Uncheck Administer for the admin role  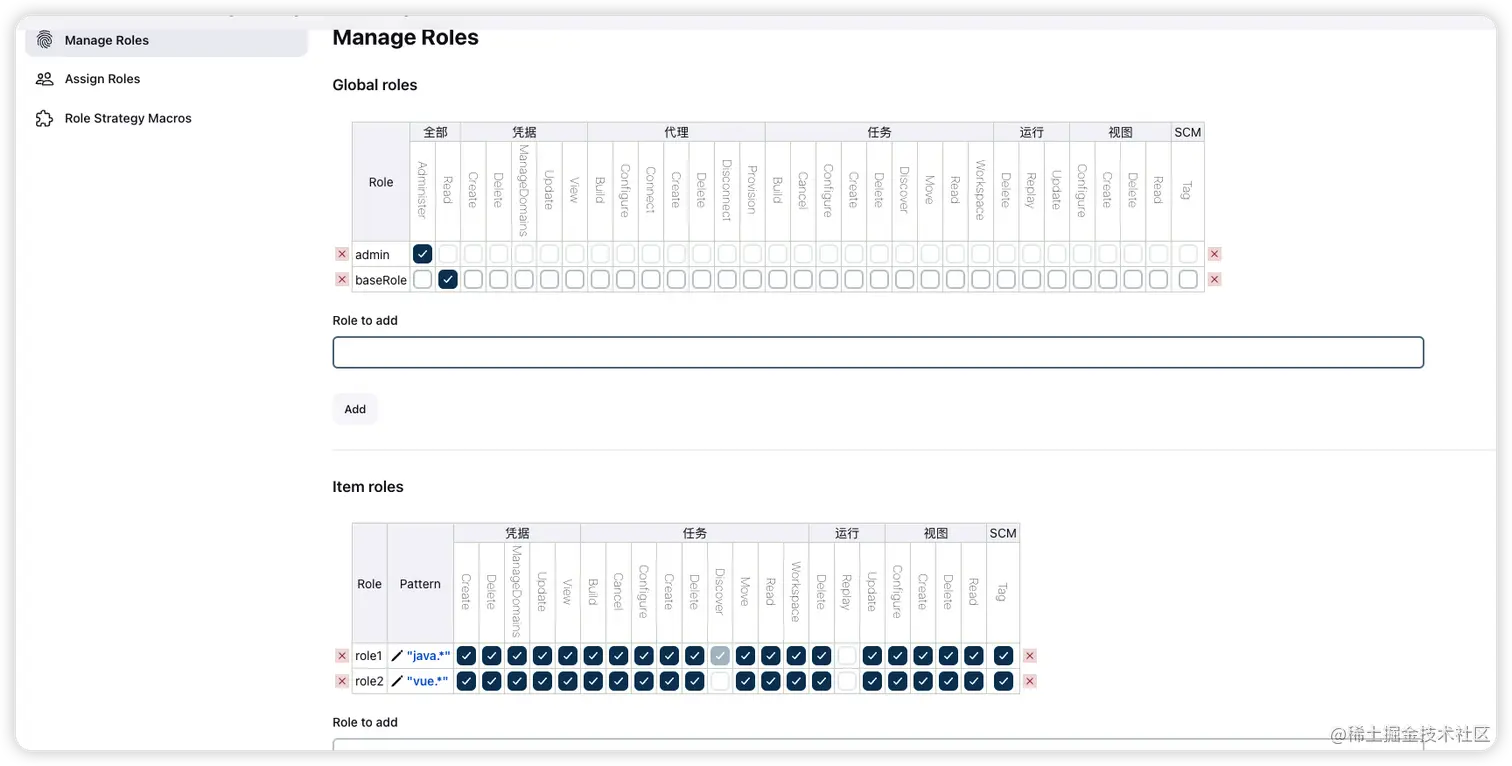(x=422, y=254)
